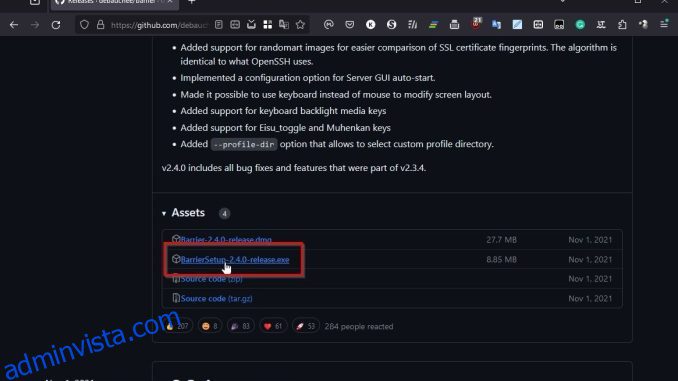This screenshot has width=678, height=381.
Task: Click the tracking protection shield icon
Action: [x=84, y=25]
